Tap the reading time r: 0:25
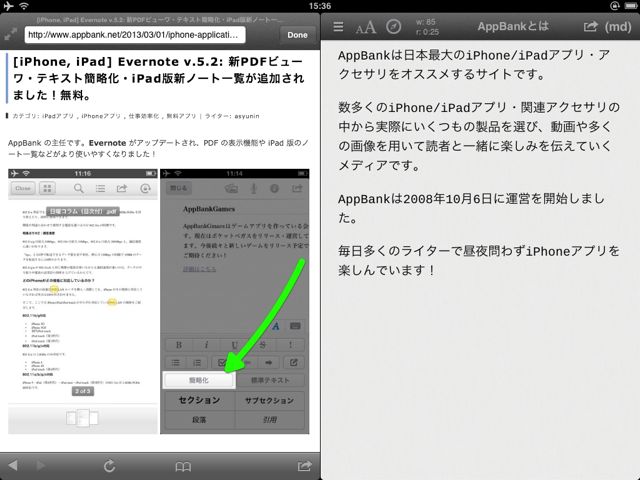 [427, 32]
